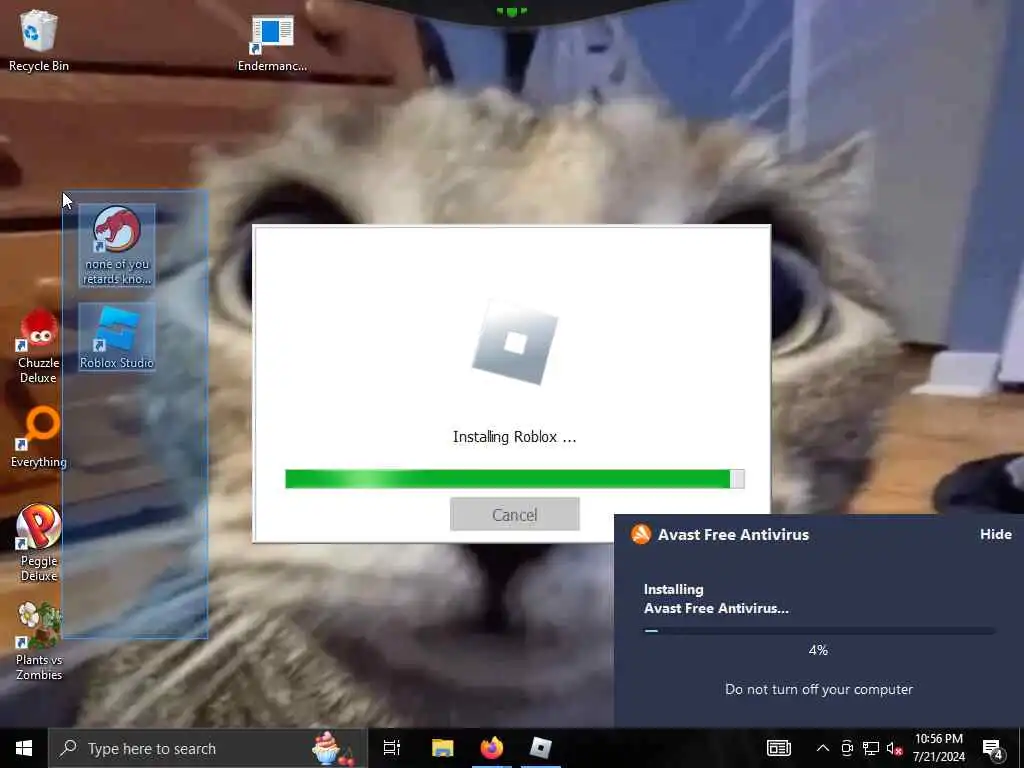The height and width of the screenshot is (768, 1024).
Task: Select the Plants vs Zombies shortcut
Action: pos(39,641)
